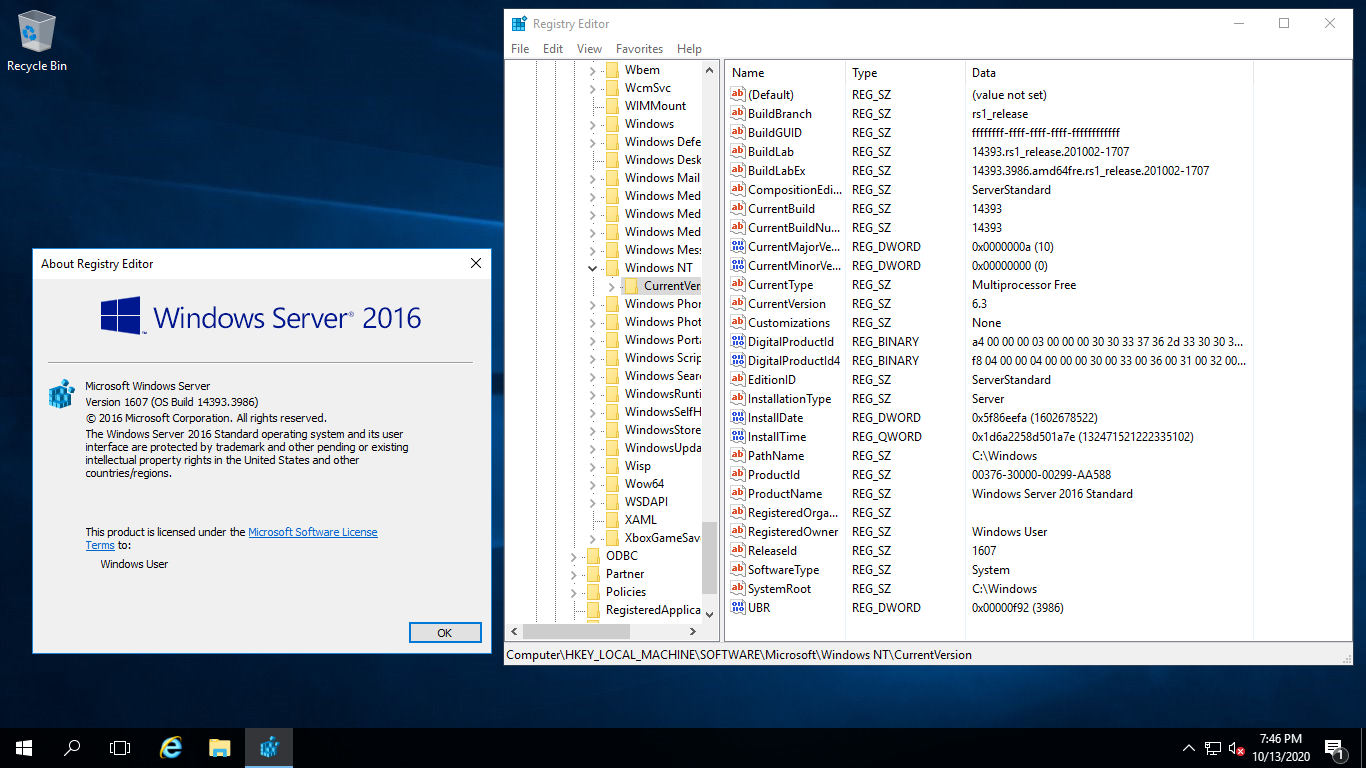
Task: Select the Windows NT key
Action: [658, 268]
